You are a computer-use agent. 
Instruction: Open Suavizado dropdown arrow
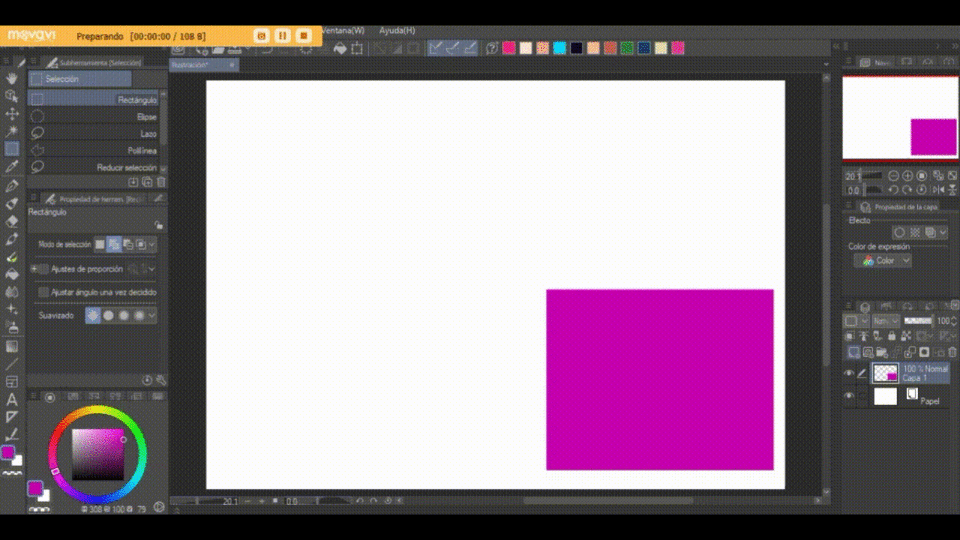(152, 315)
